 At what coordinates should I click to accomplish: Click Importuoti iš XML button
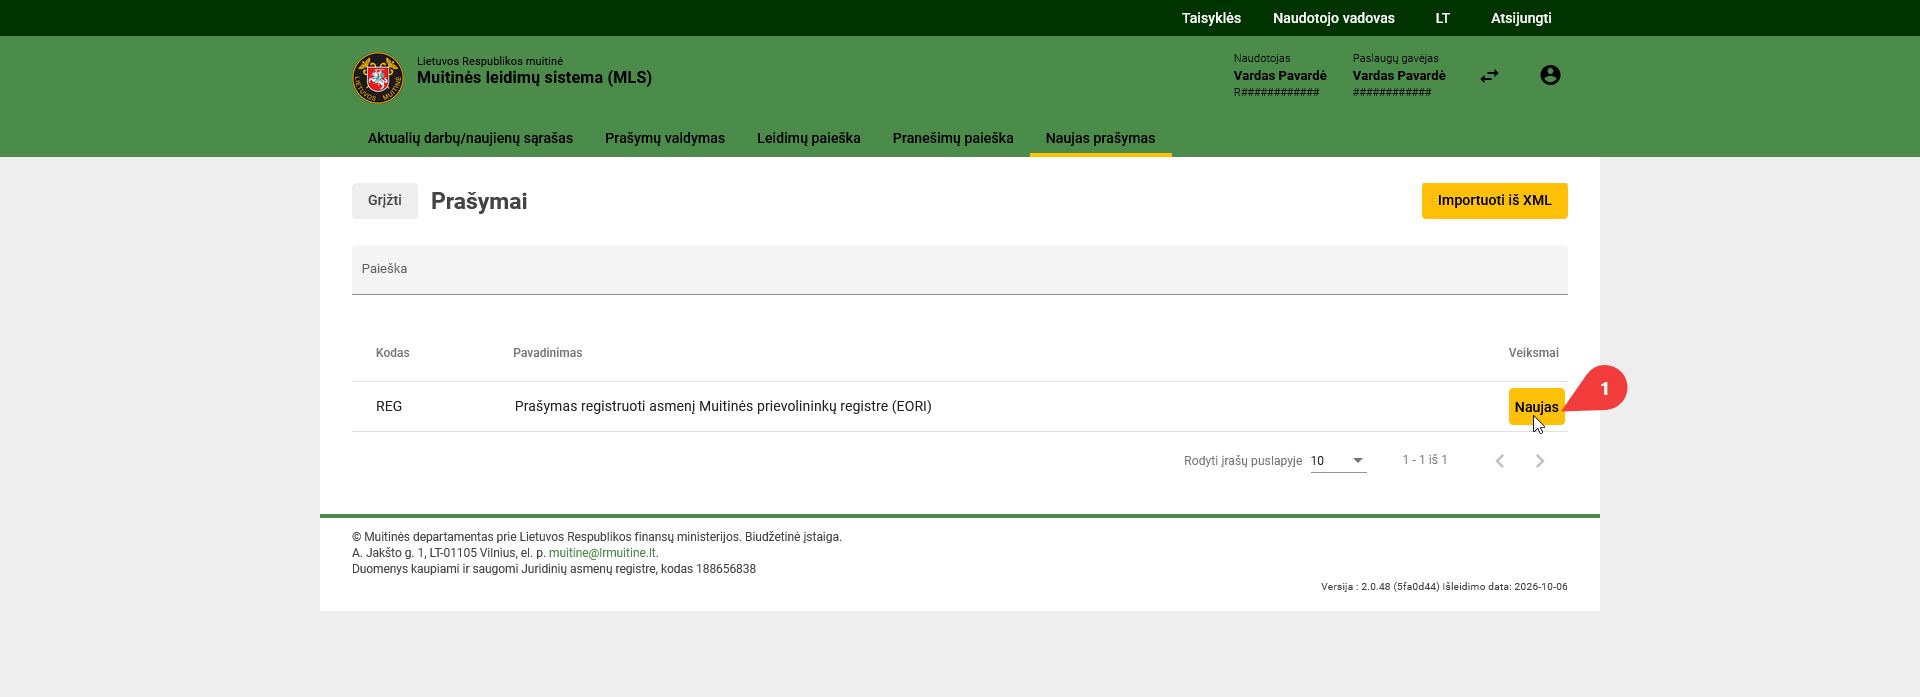(1495, 201)
